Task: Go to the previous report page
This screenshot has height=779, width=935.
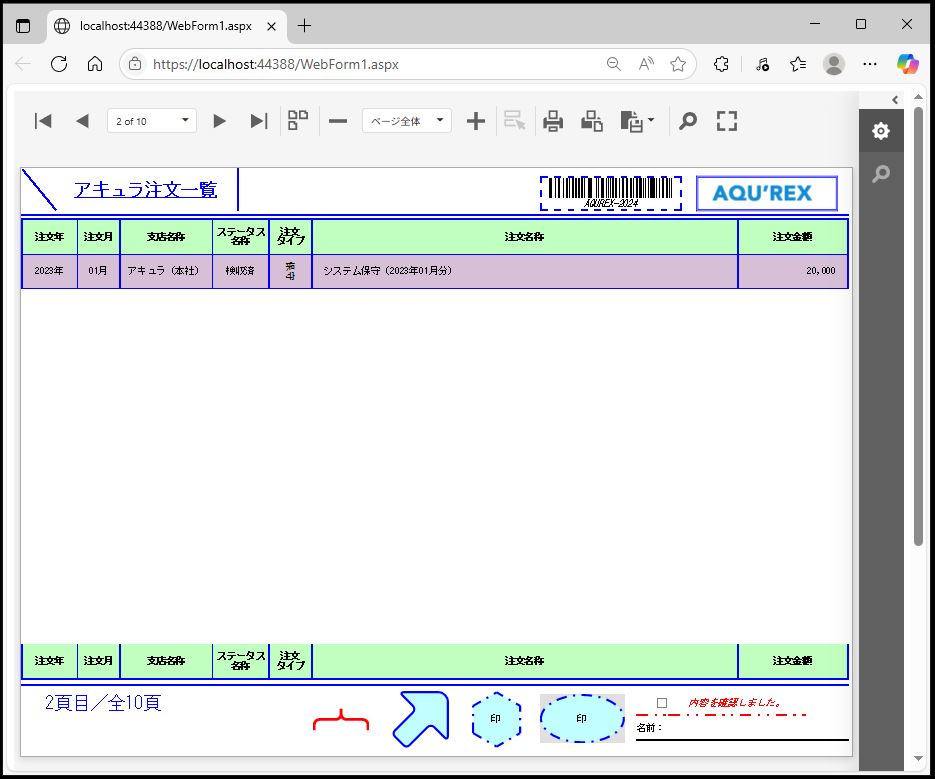Action: 82,121
